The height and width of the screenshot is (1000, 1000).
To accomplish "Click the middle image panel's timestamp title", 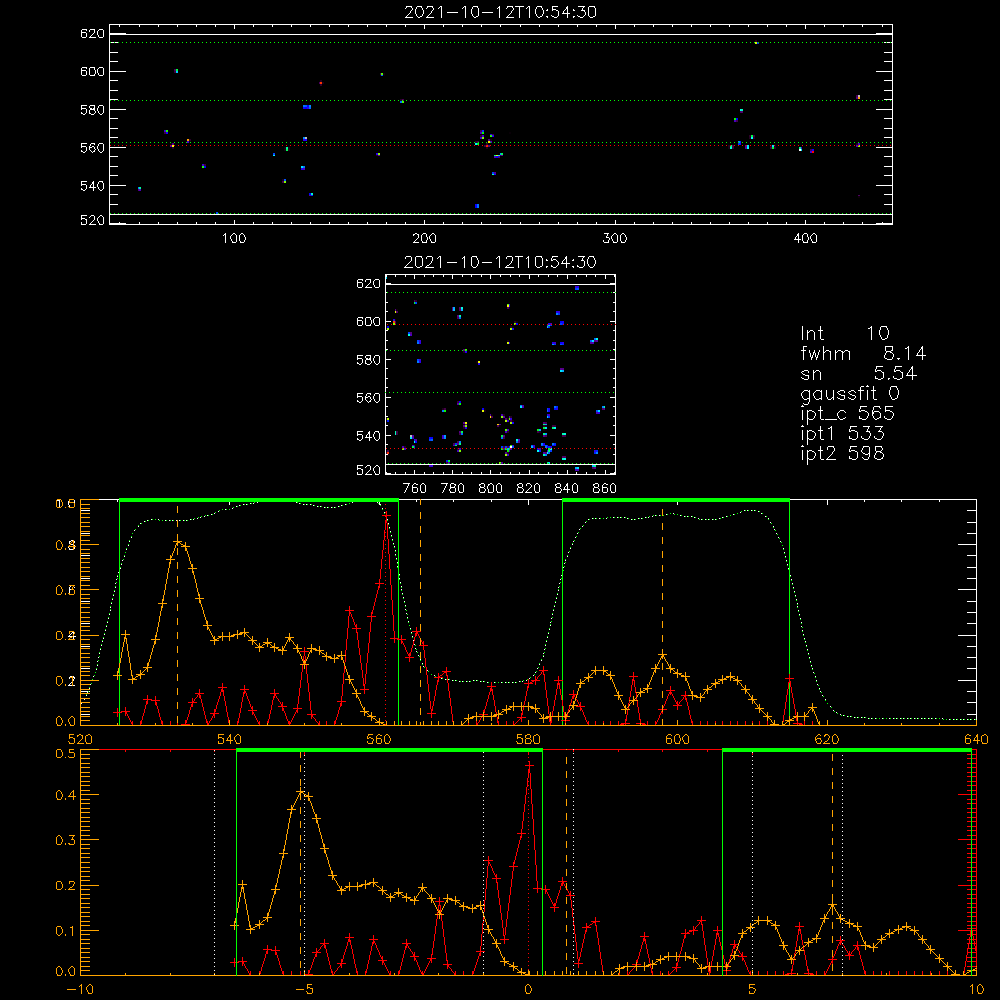I will [x=500, y=262].
